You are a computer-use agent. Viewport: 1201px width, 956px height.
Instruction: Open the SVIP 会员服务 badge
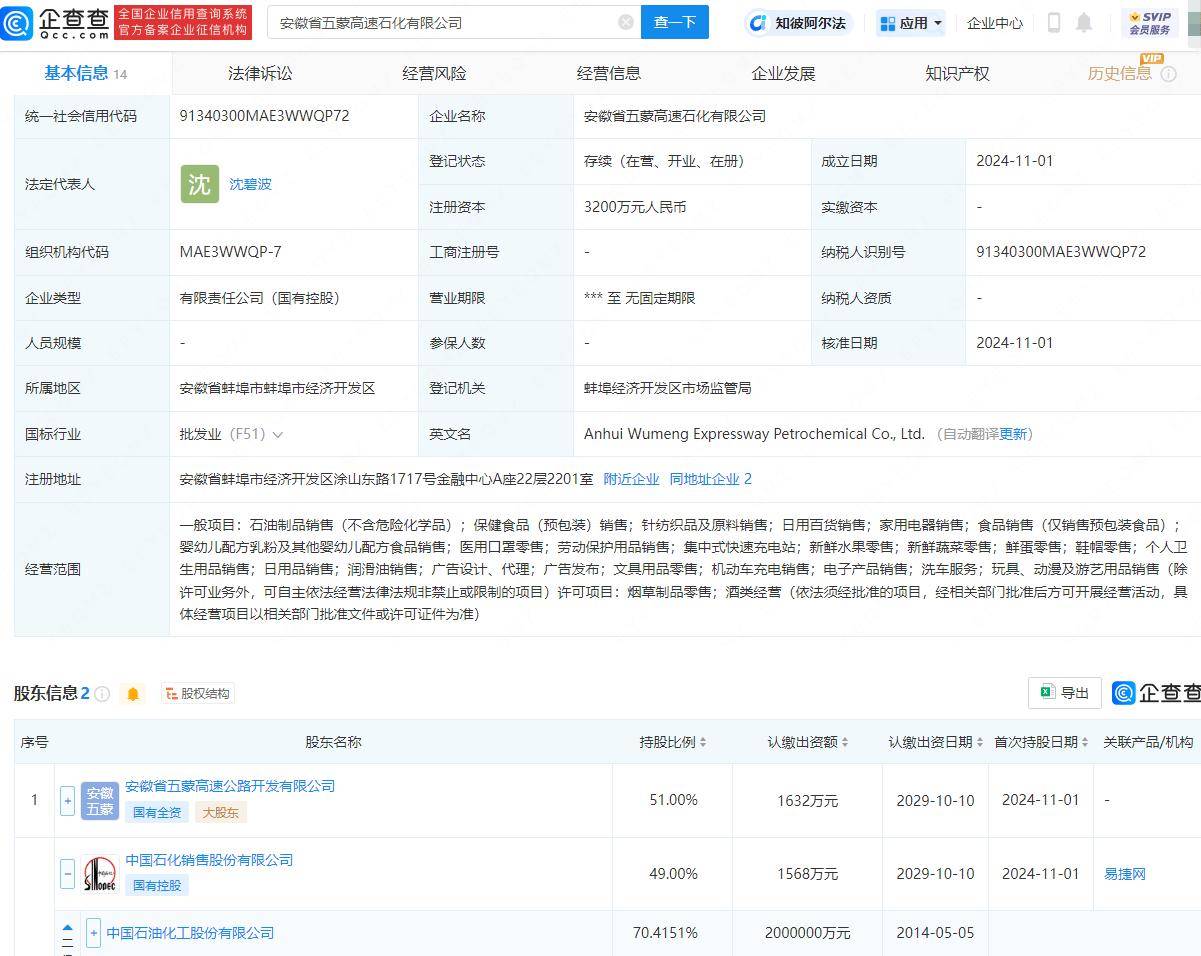coord(1150,22)
